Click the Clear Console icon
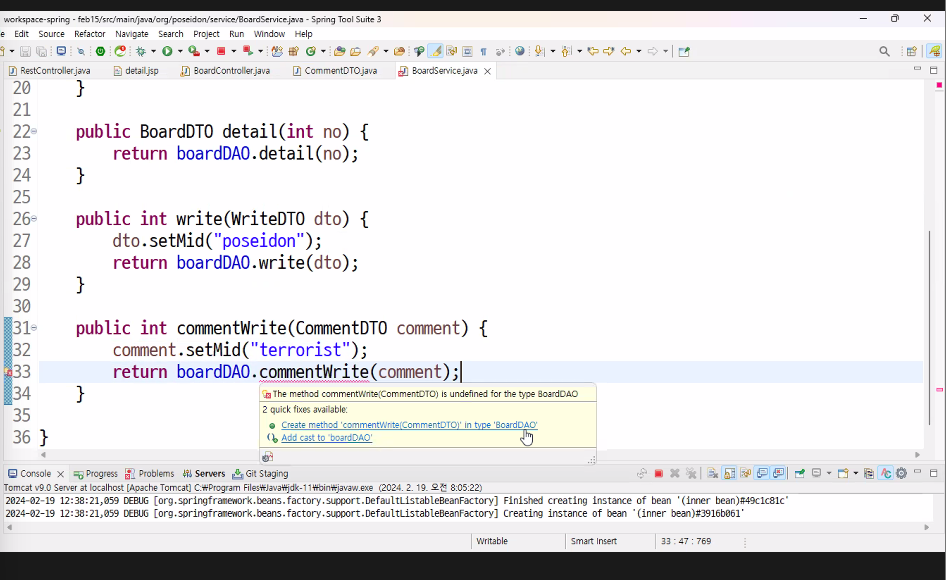This screenshot has width=946, height=580. (x=713, y=474)
